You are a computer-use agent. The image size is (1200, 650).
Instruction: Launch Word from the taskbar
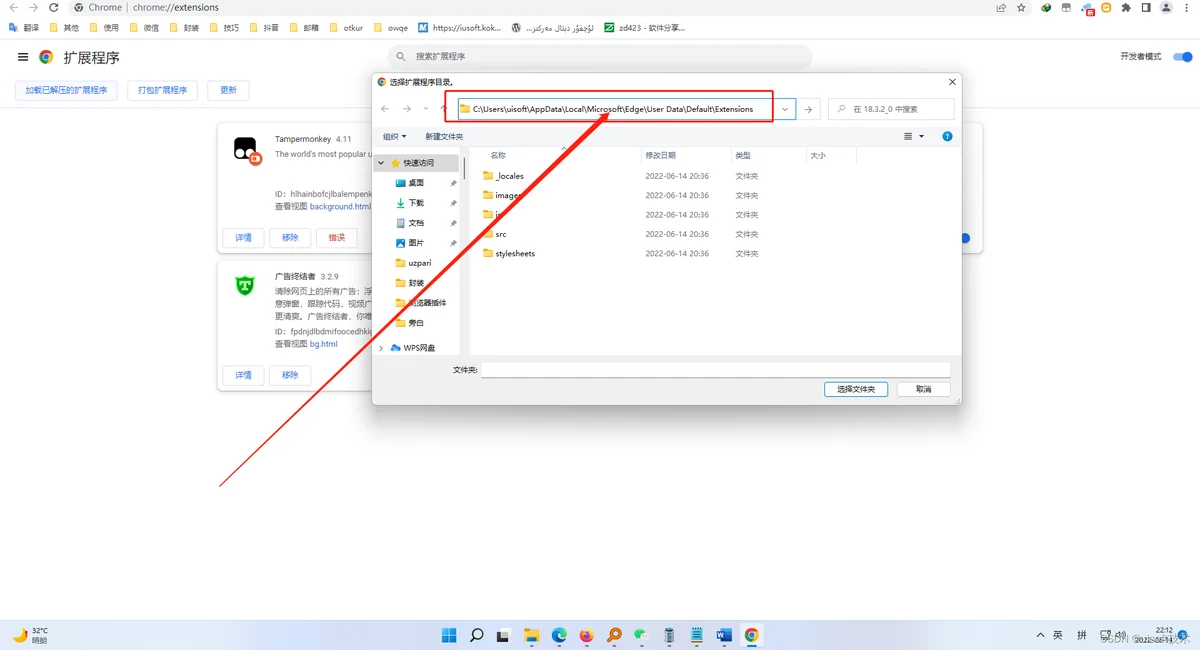pos(724,635)
